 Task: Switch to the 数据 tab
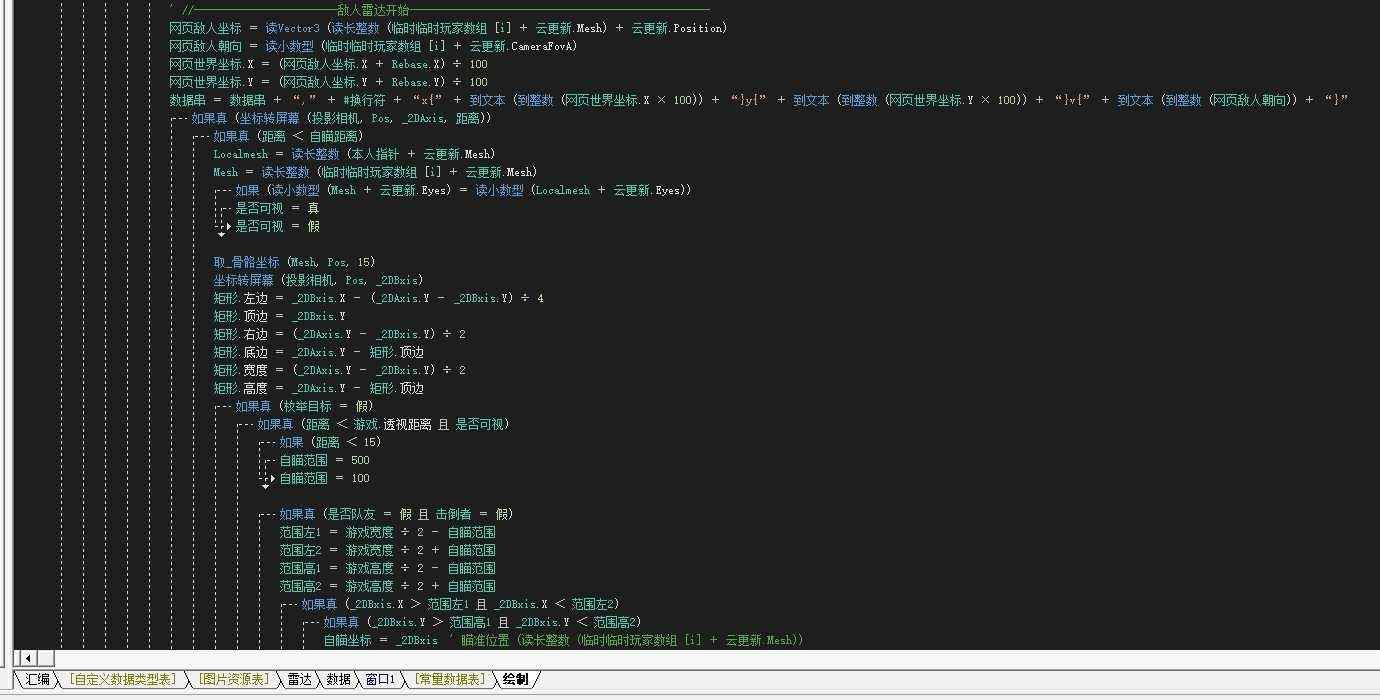point(339,680)
